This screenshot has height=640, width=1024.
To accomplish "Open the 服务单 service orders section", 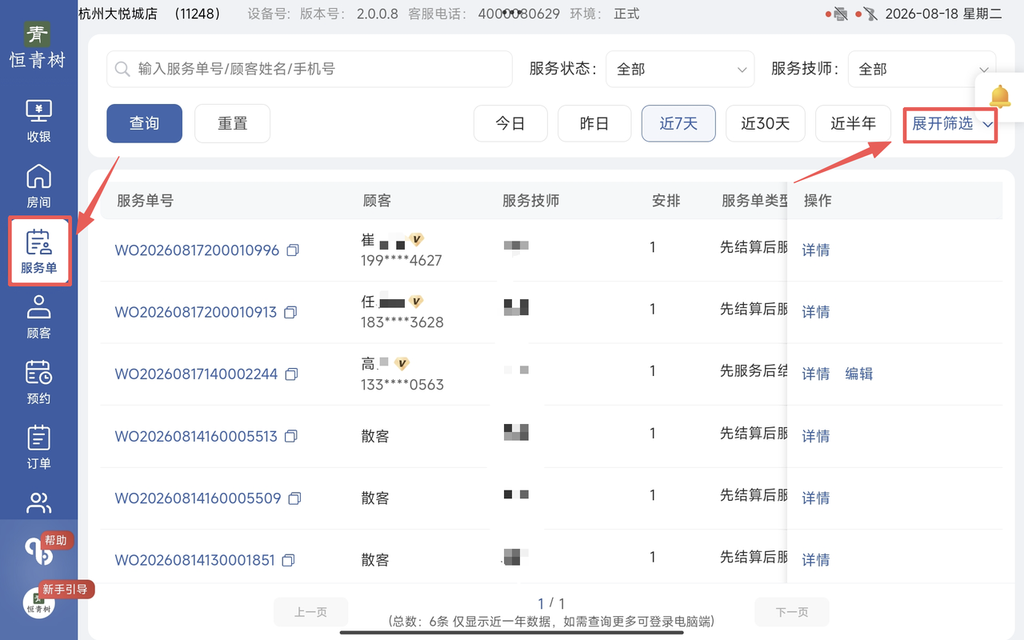I will [x=39, y=251].
